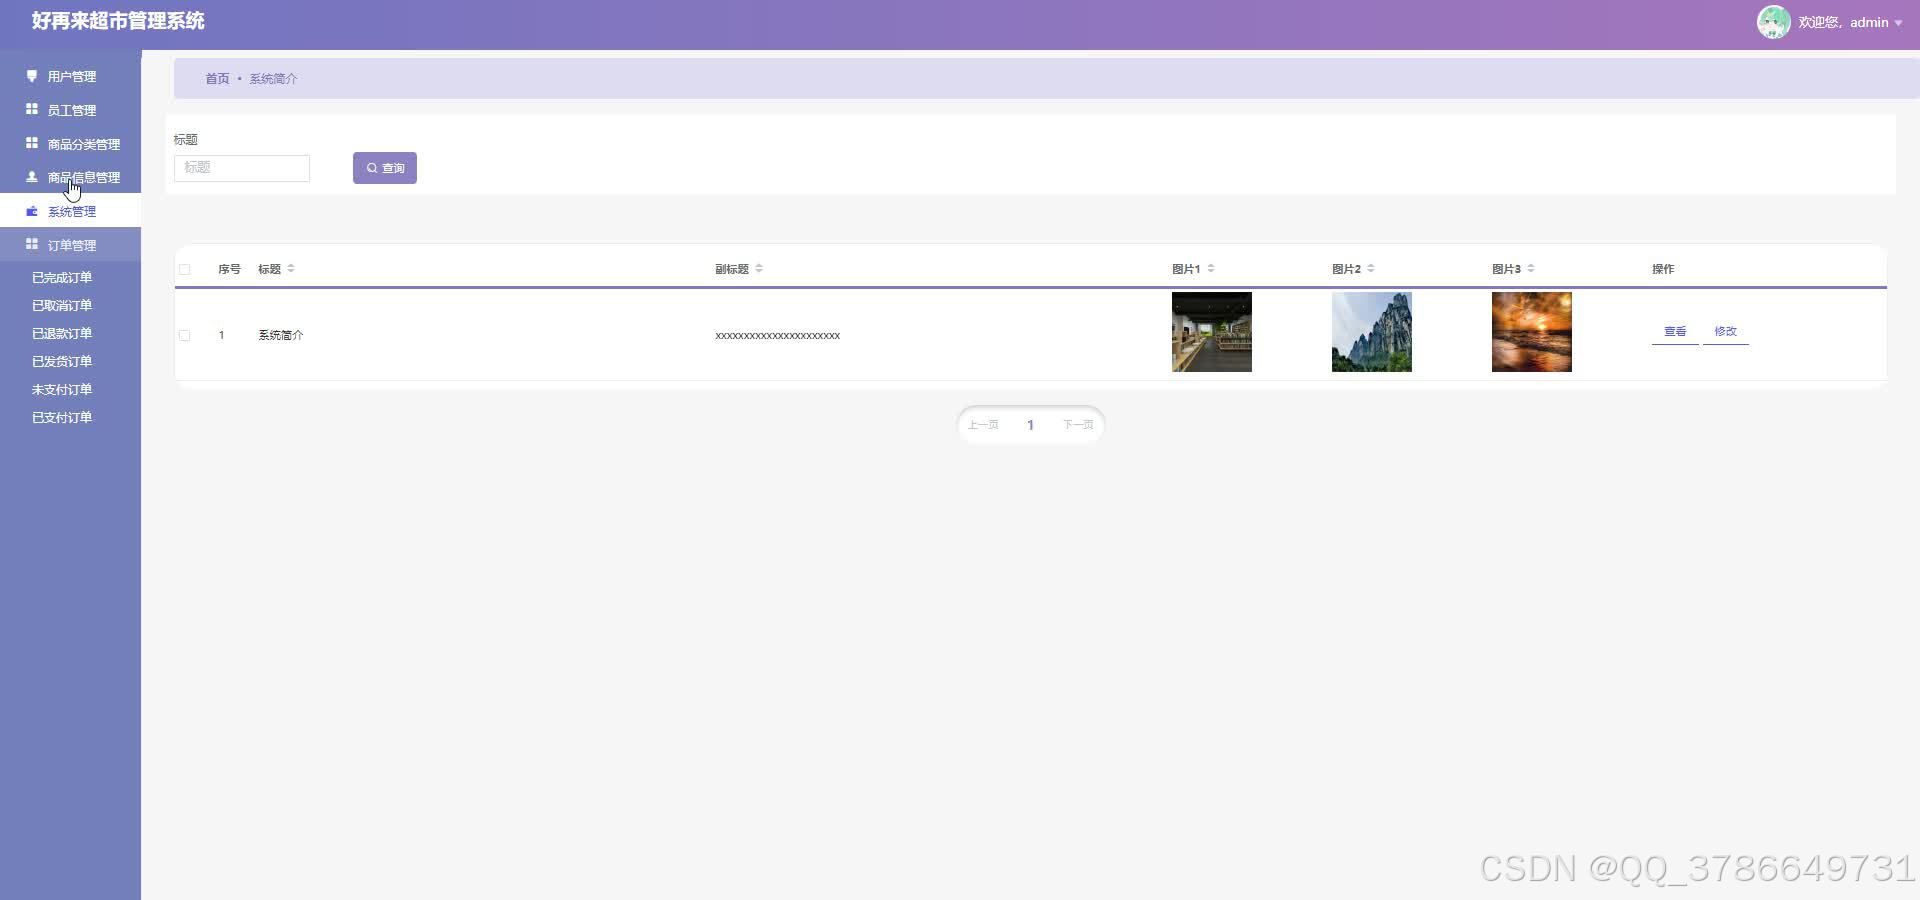
Task: Click the 订单管理 grid icon
Action: (x=31, y=244)
